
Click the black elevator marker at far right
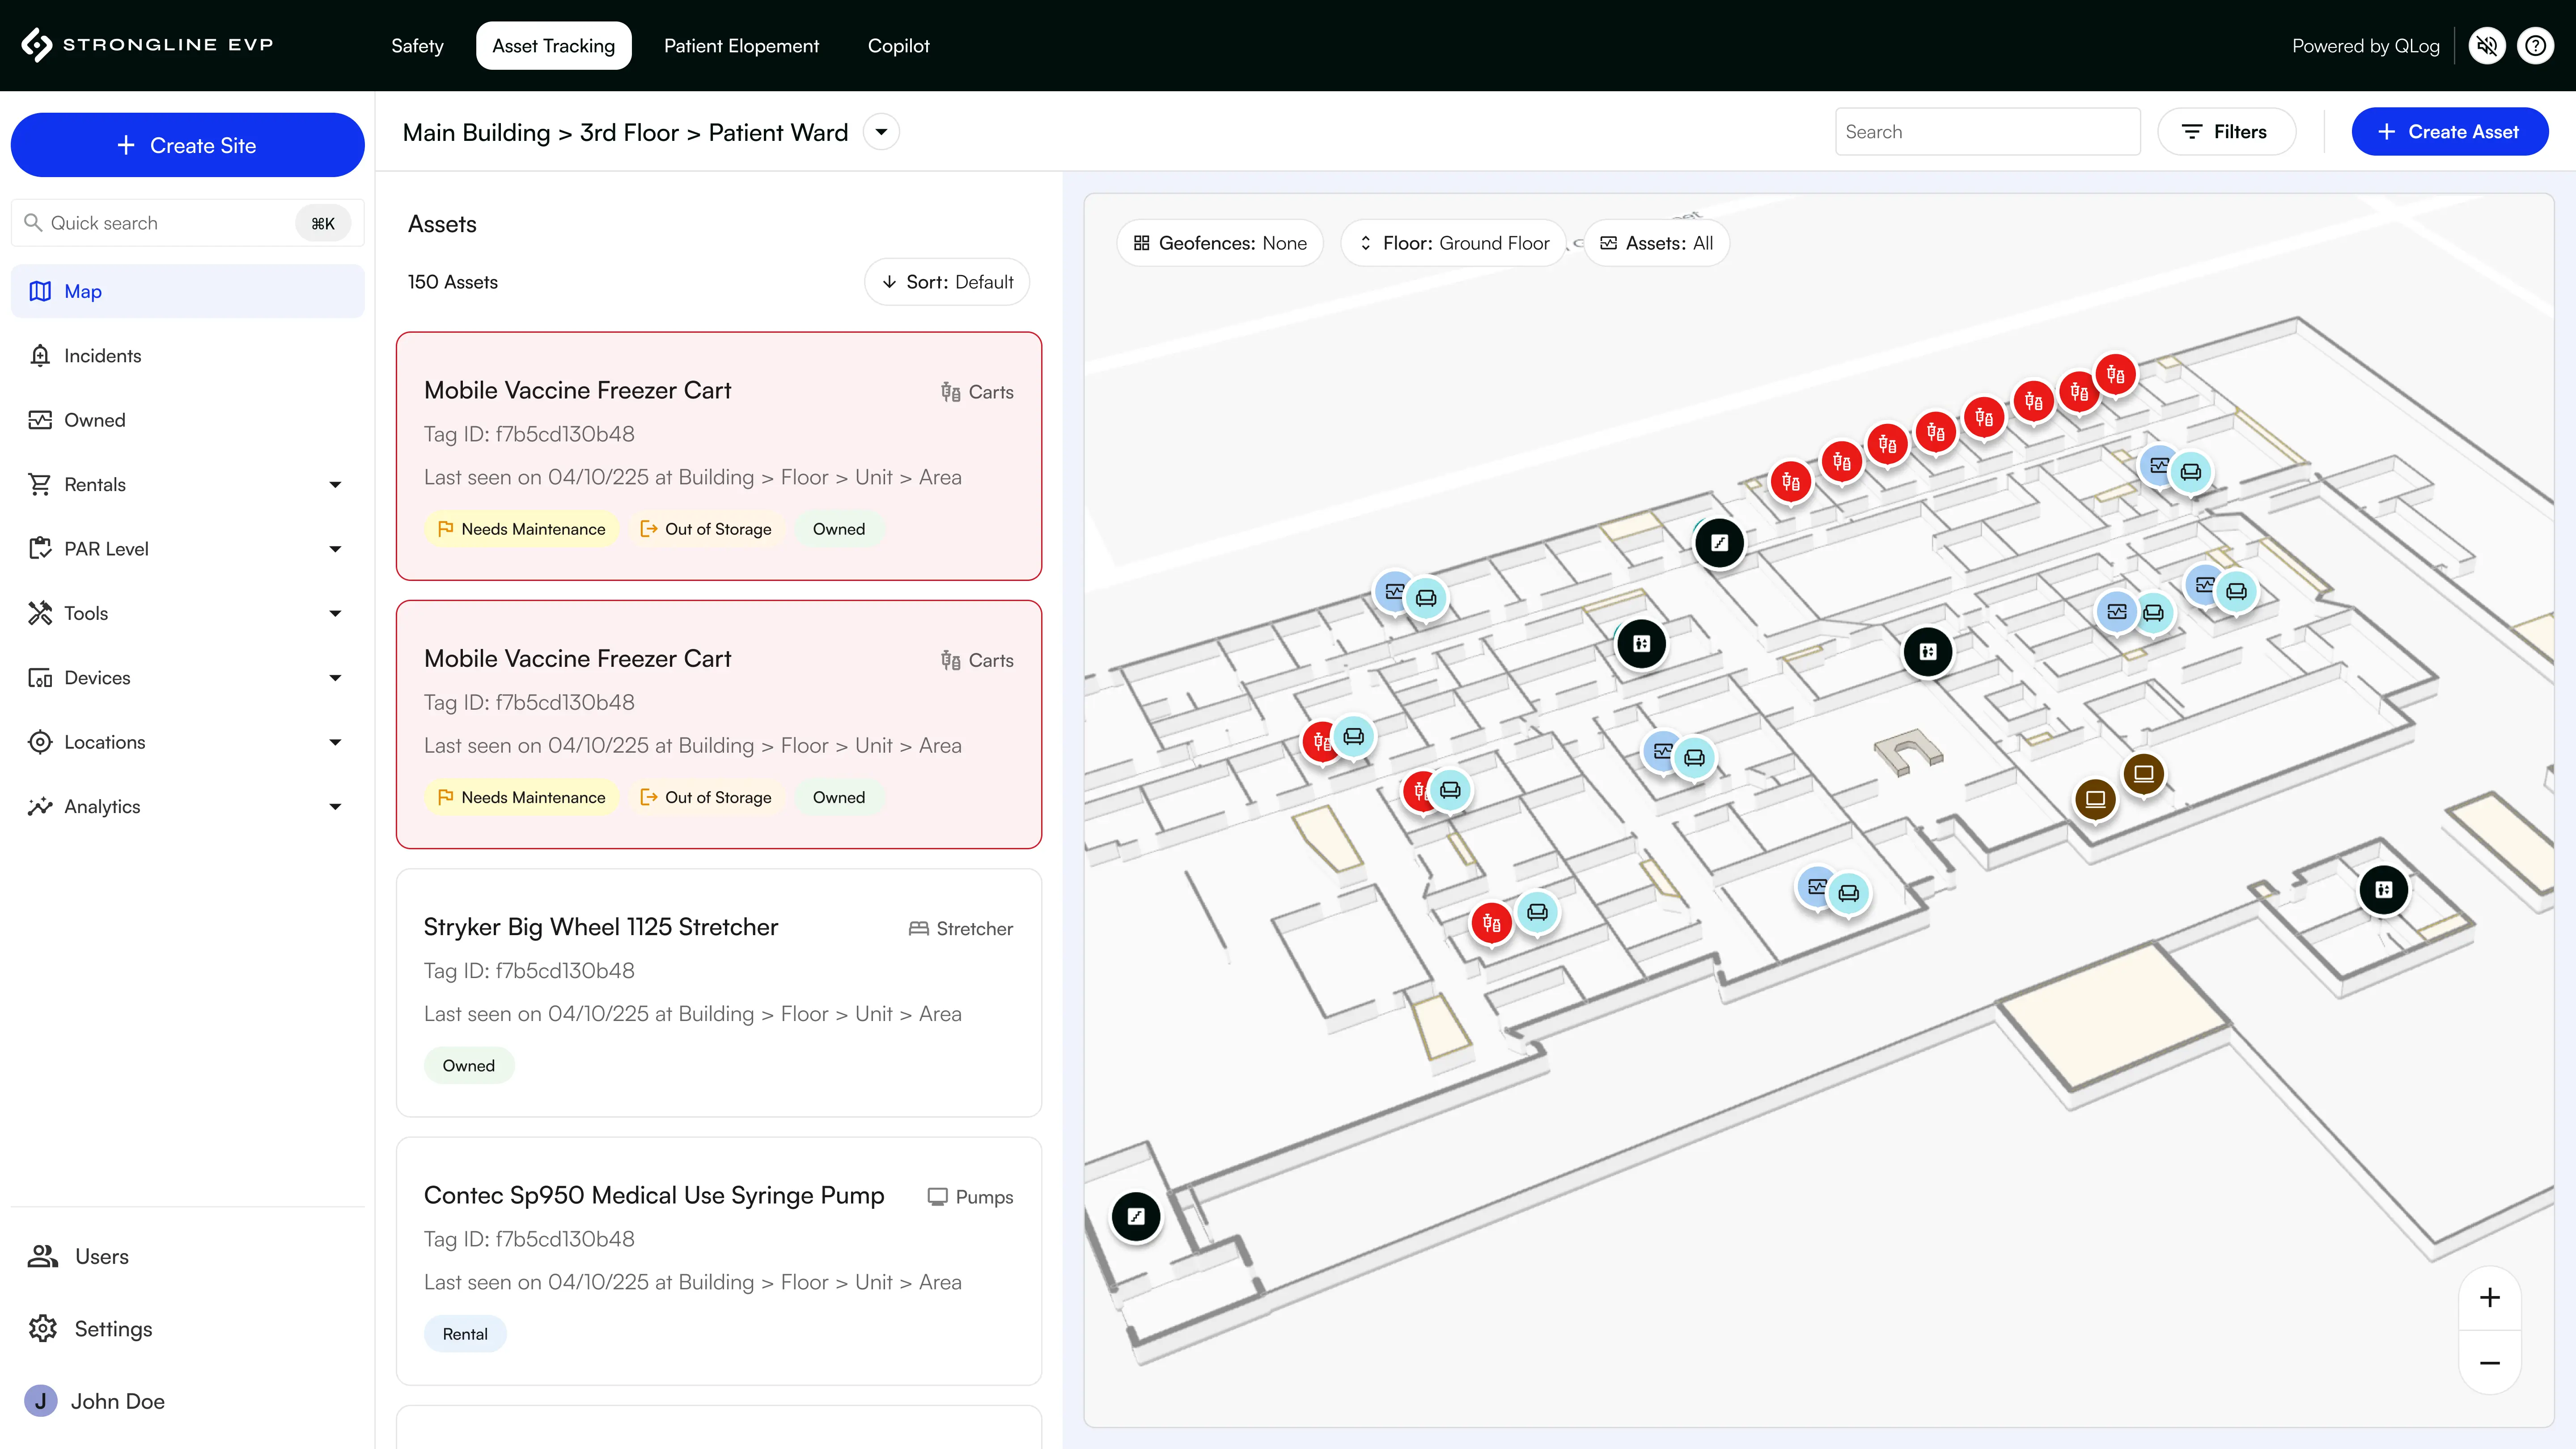pyautogui.click(x=2384, y=890)
